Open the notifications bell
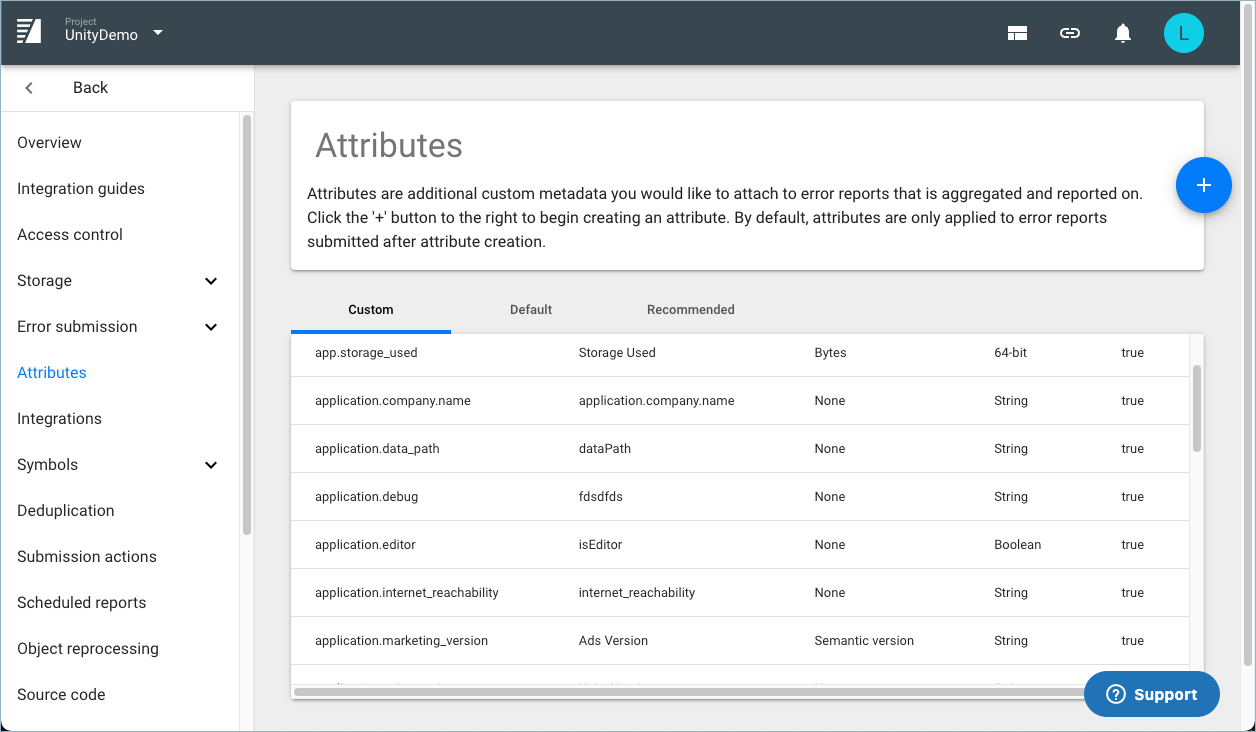This screenshot has height=732, width=1256. coord(1123,33)
